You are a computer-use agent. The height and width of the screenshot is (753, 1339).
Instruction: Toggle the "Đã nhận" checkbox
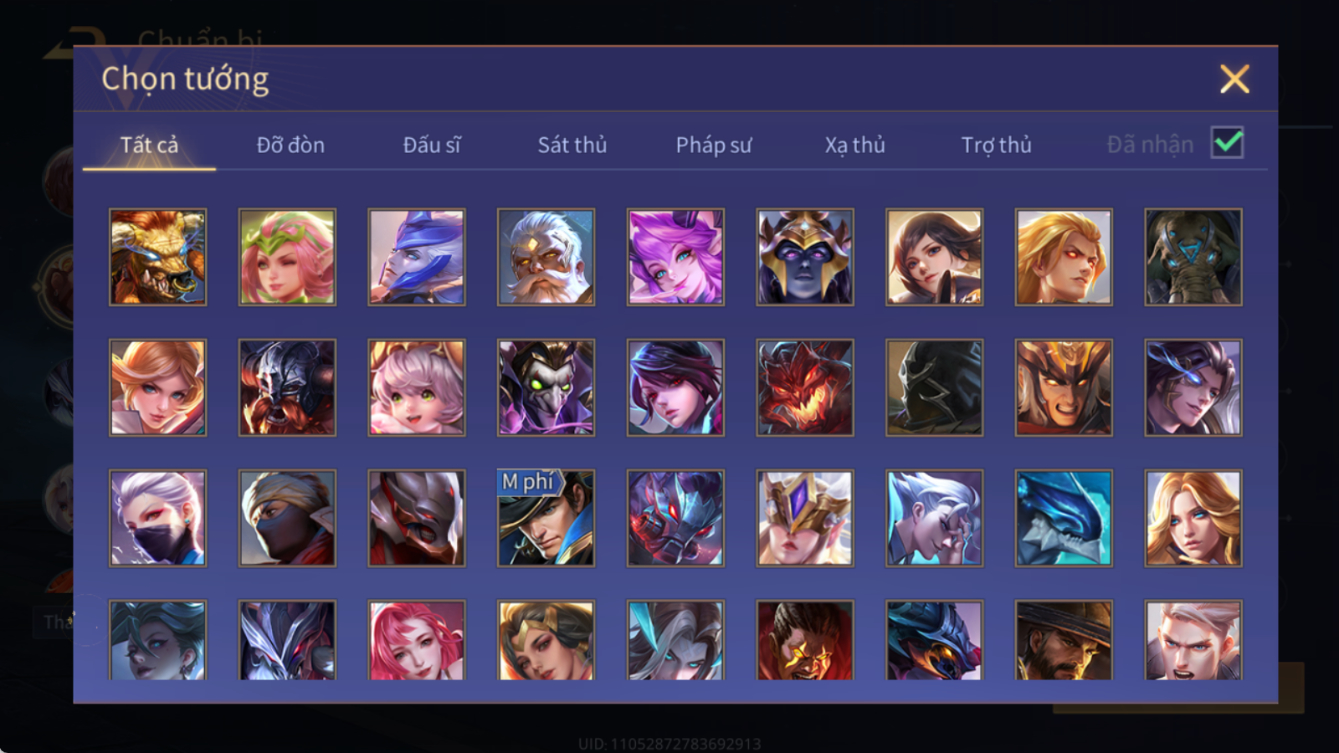coord(1227,143)
